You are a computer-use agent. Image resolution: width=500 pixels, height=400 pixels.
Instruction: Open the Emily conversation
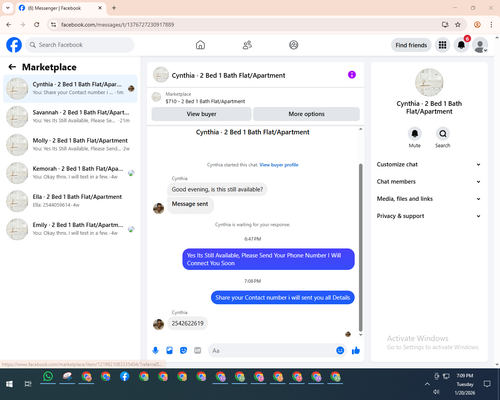tap(70, 229)
